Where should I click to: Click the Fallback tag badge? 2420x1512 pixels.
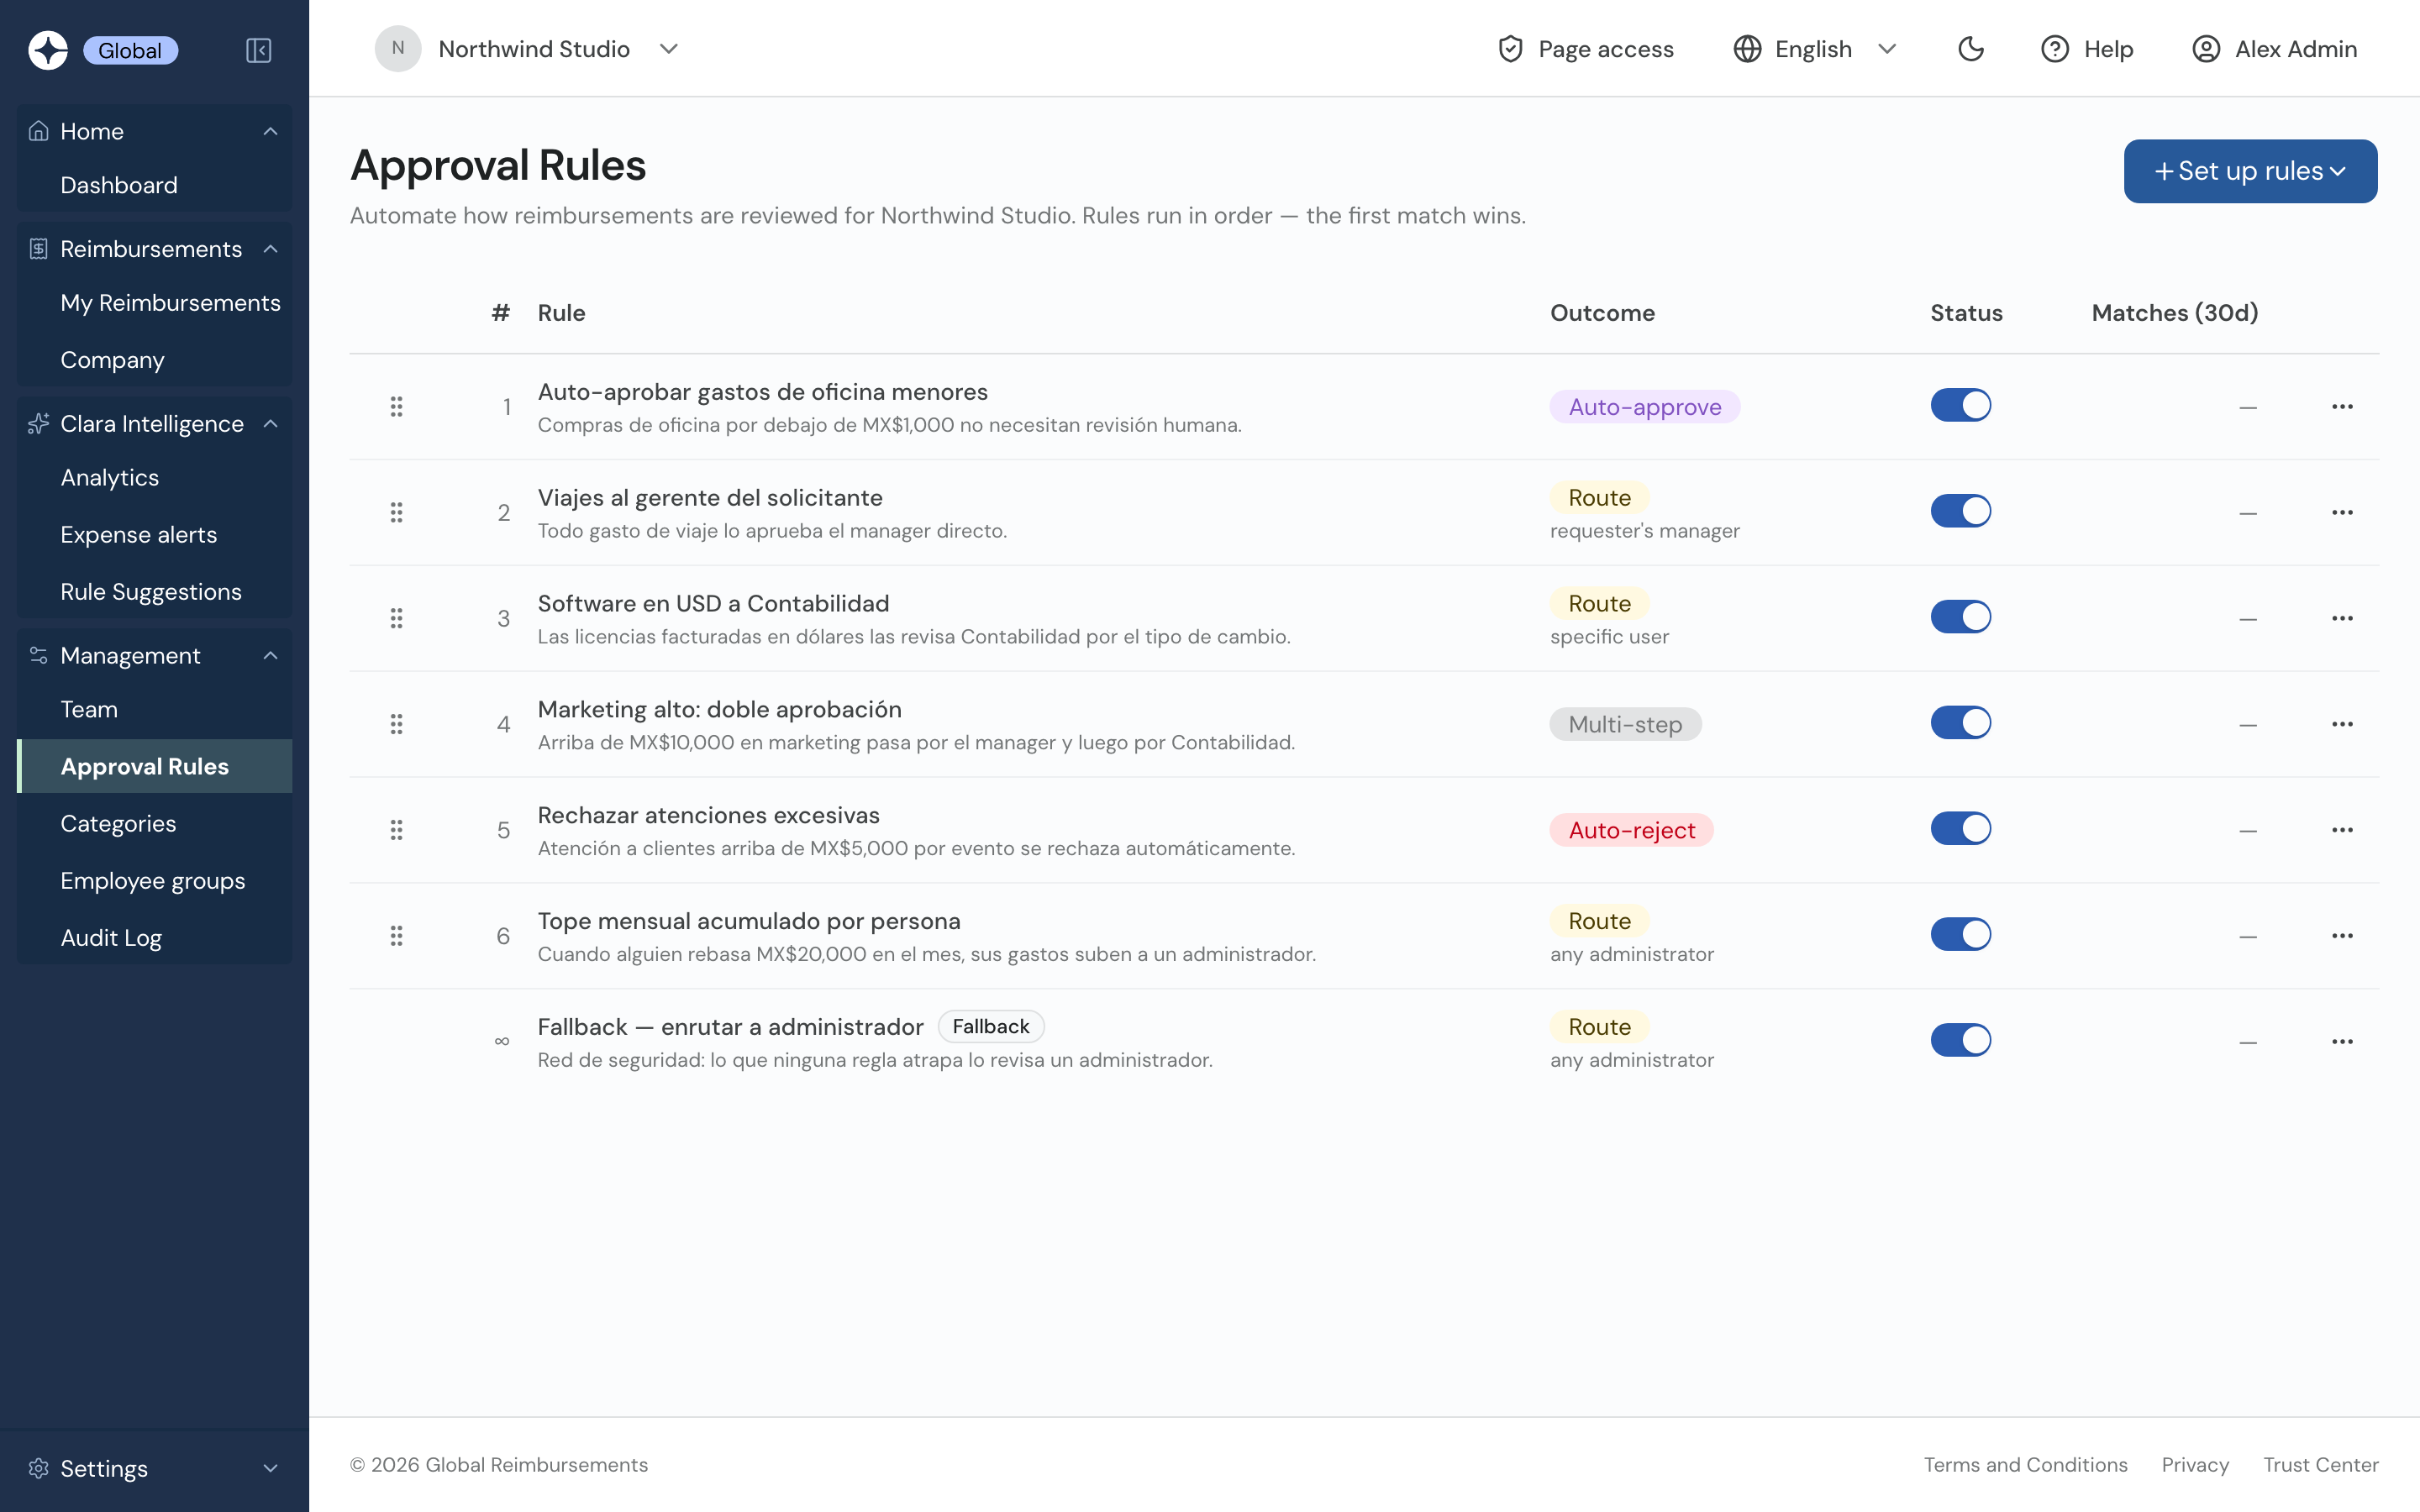click(x=990, y=1027)
